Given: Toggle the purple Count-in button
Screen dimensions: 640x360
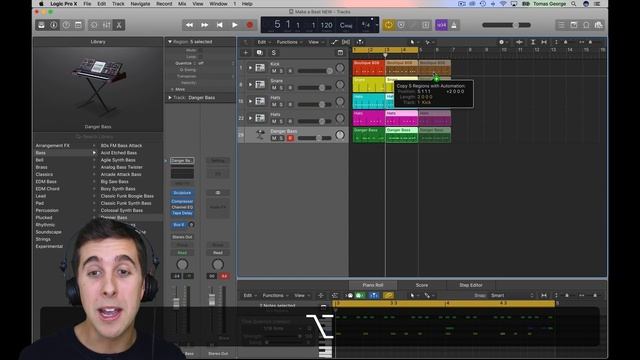Looking at the screenshot, I should point(442,25).
